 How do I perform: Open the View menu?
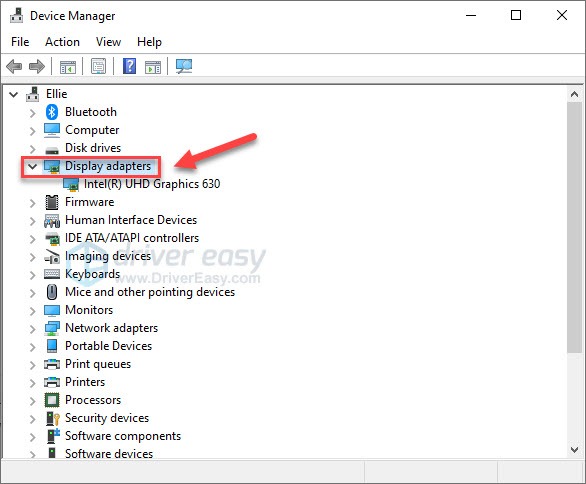point(108,42)
